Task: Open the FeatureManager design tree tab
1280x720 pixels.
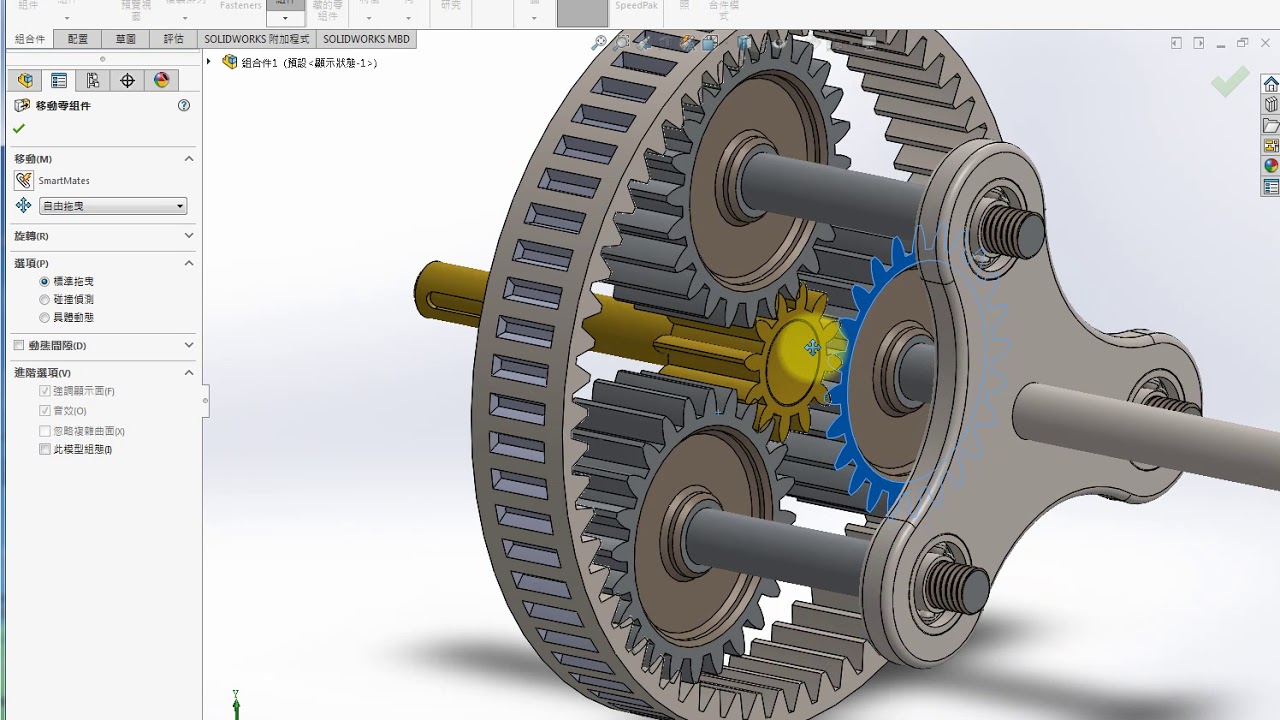Action: coord(25,80)
